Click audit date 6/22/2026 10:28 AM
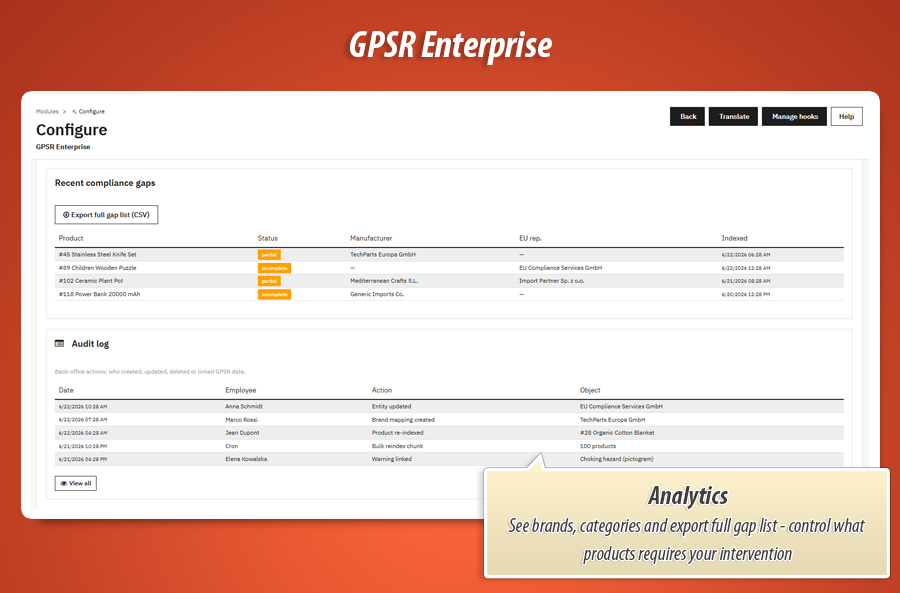The width and height of the screenshot is (900, 593). coord(83,406)
